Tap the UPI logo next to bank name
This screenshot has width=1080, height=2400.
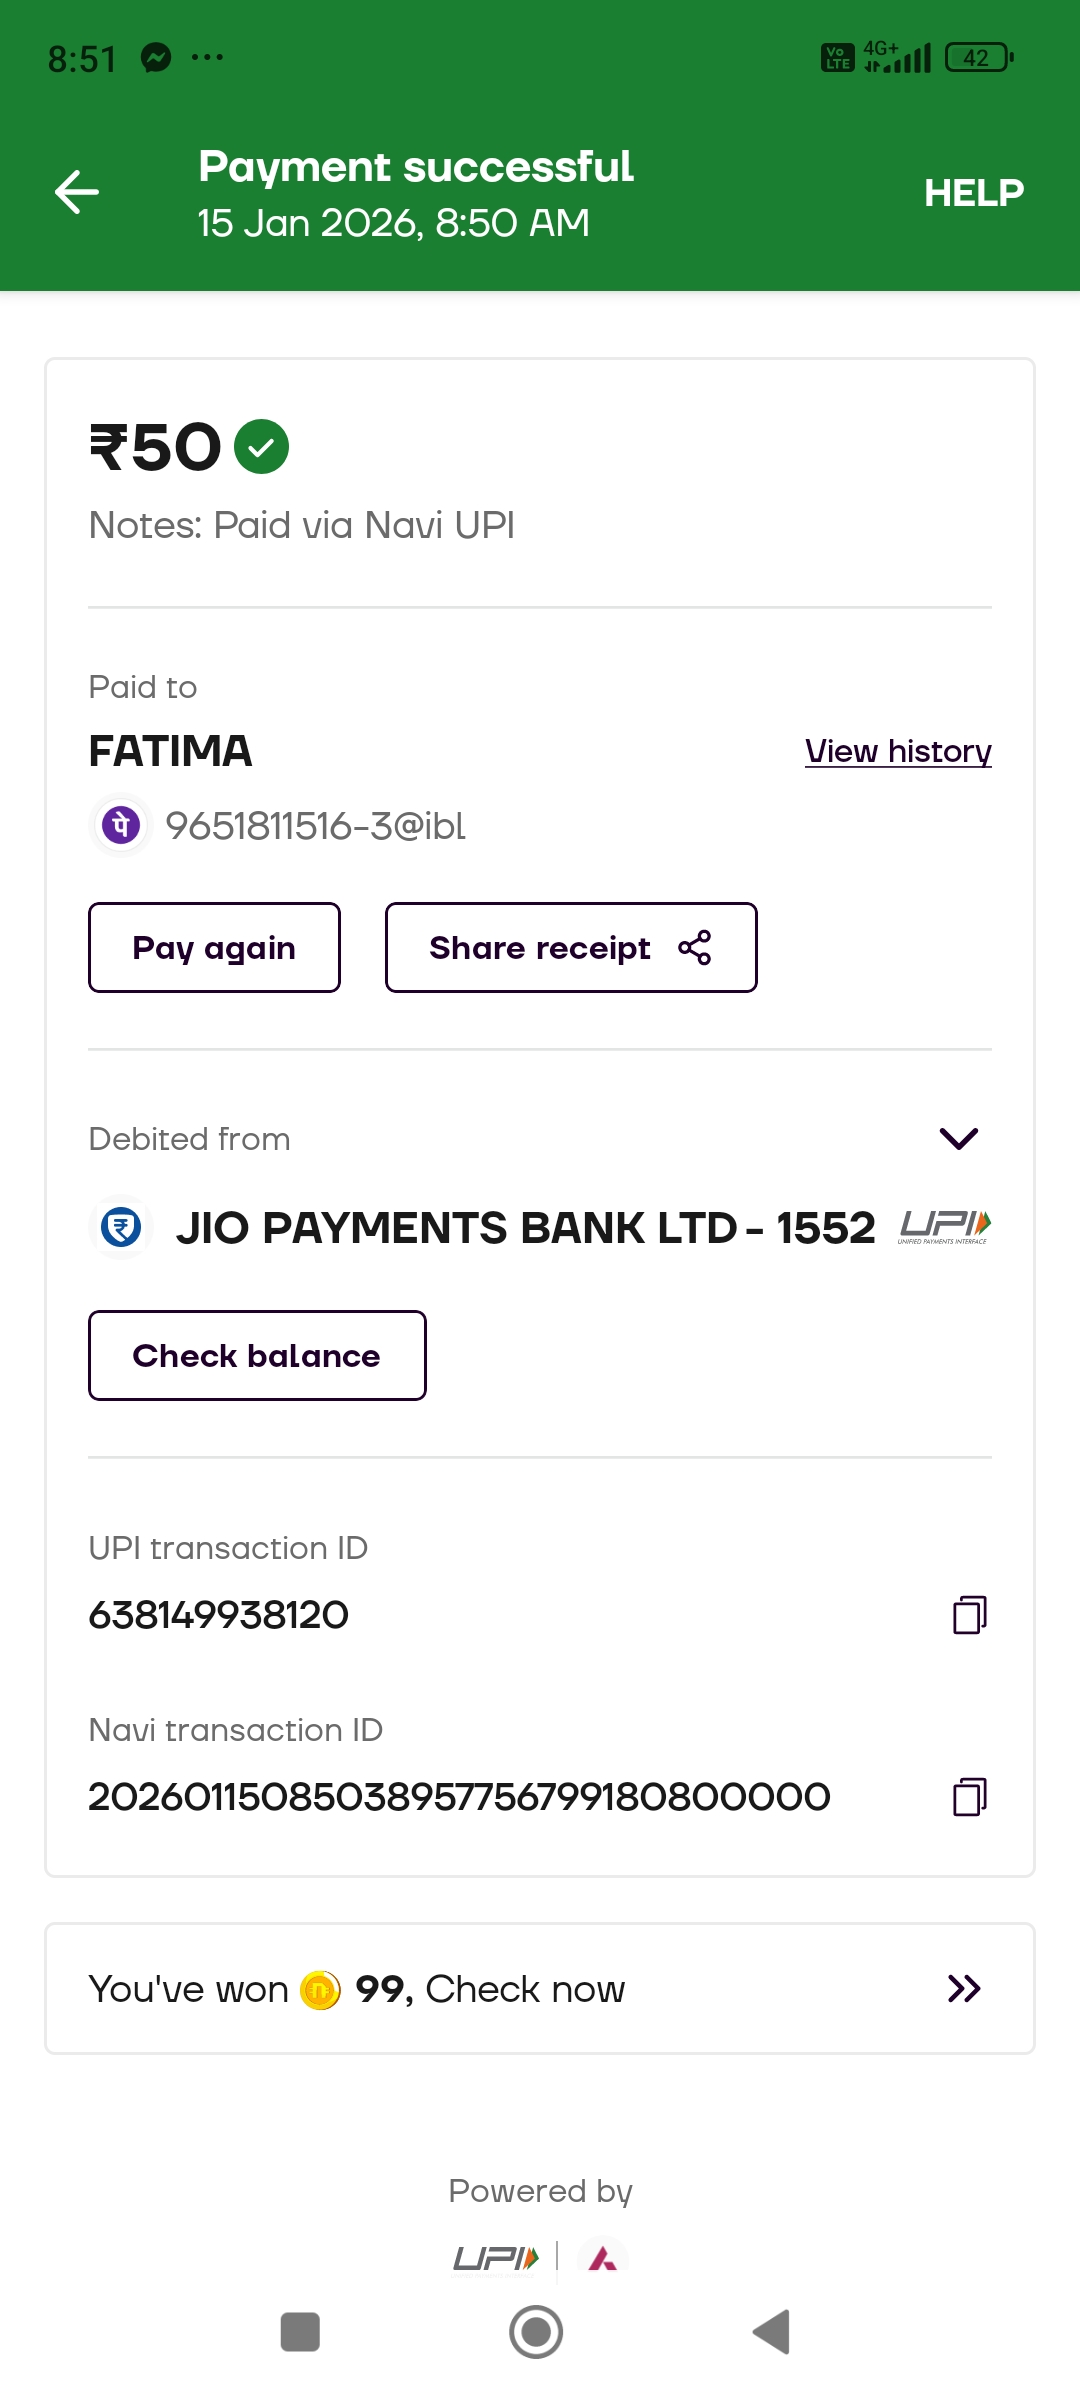click(x=944, y=1226)
